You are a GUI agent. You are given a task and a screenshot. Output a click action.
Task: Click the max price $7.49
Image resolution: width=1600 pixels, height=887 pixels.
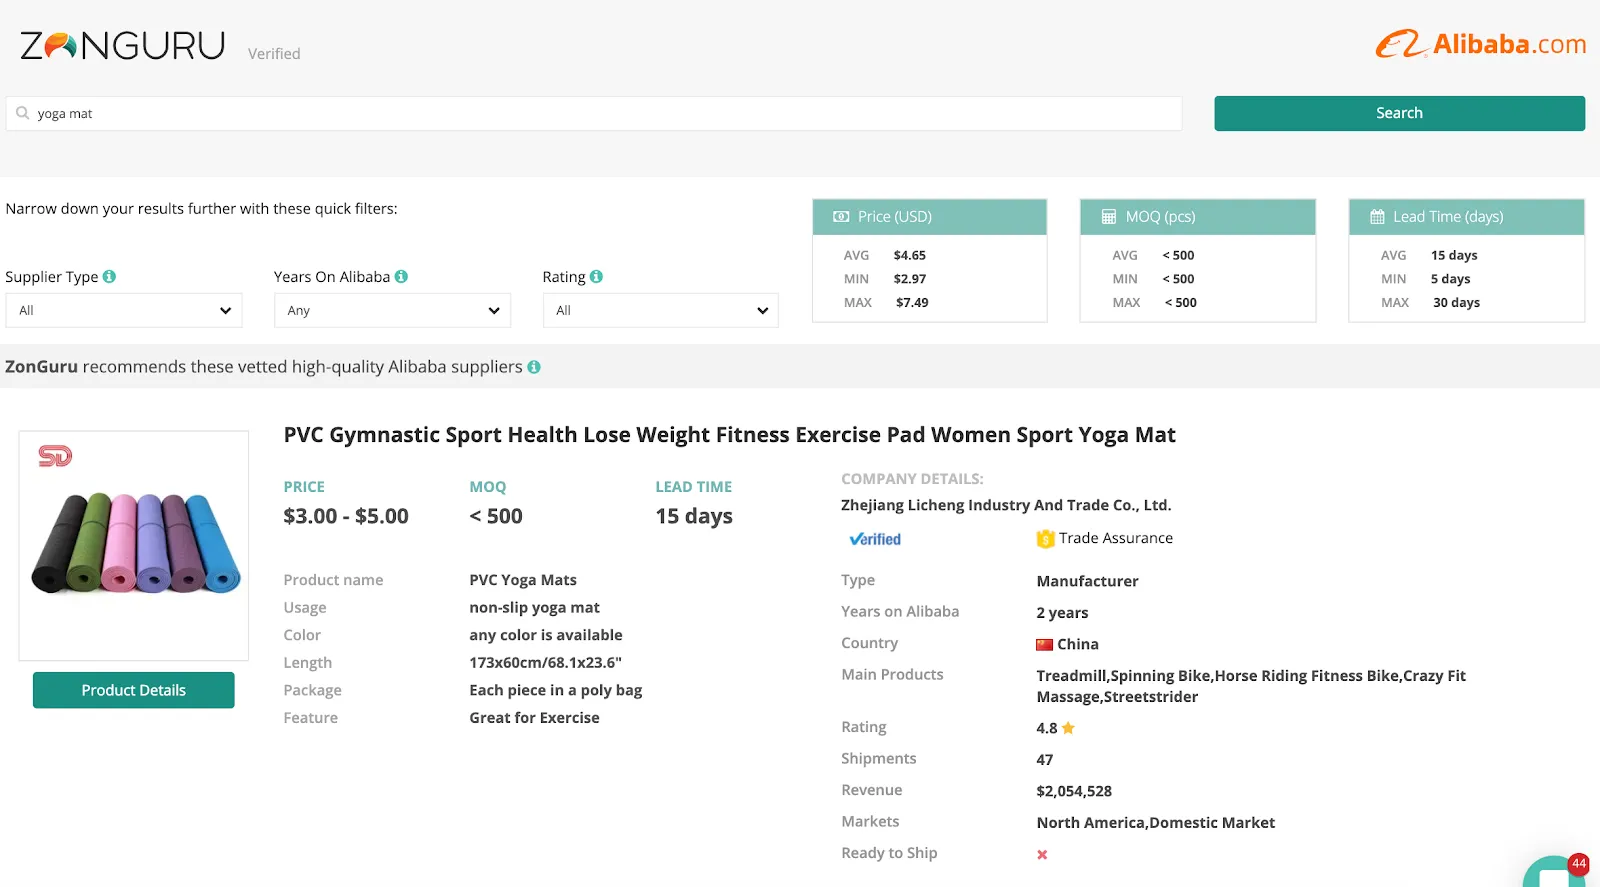912,302
